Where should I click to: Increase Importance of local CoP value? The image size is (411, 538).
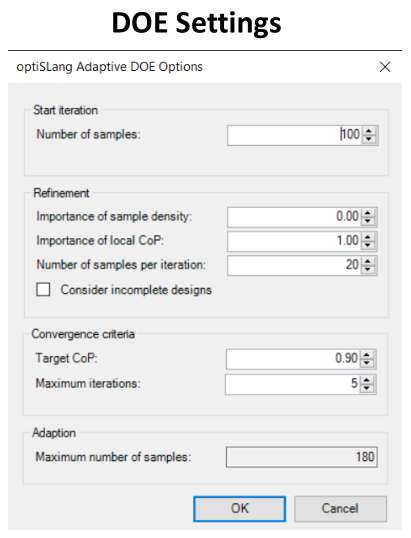(368, 237)
